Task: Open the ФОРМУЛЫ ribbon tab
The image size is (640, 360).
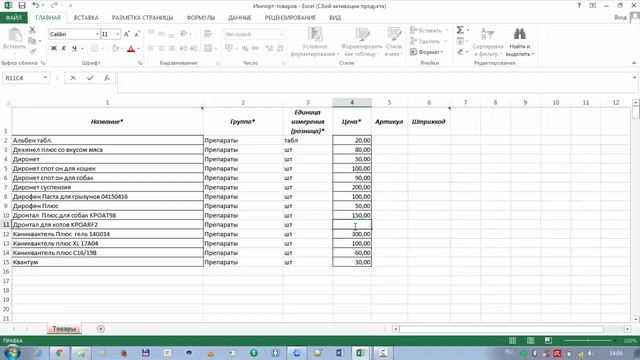Action: click(201, 18)
